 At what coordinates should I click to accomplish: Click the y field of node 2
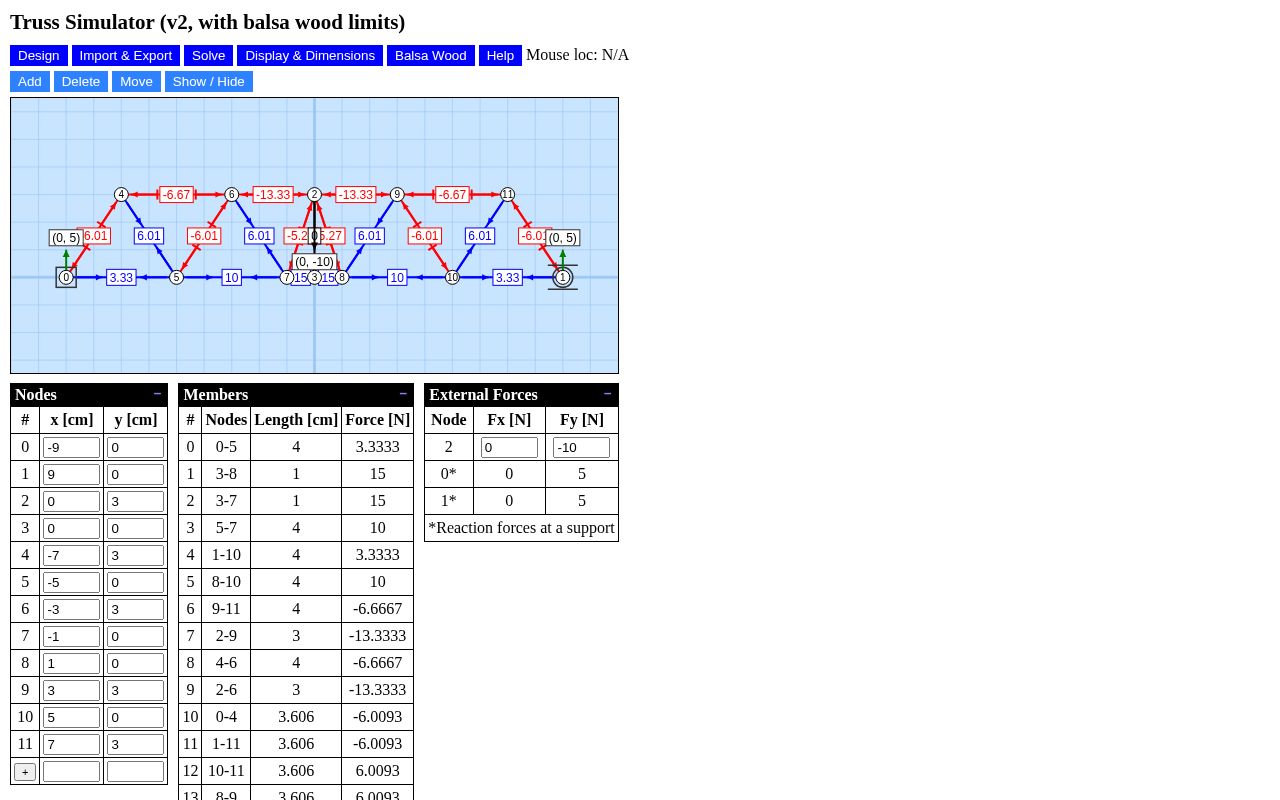coord(135,502)
